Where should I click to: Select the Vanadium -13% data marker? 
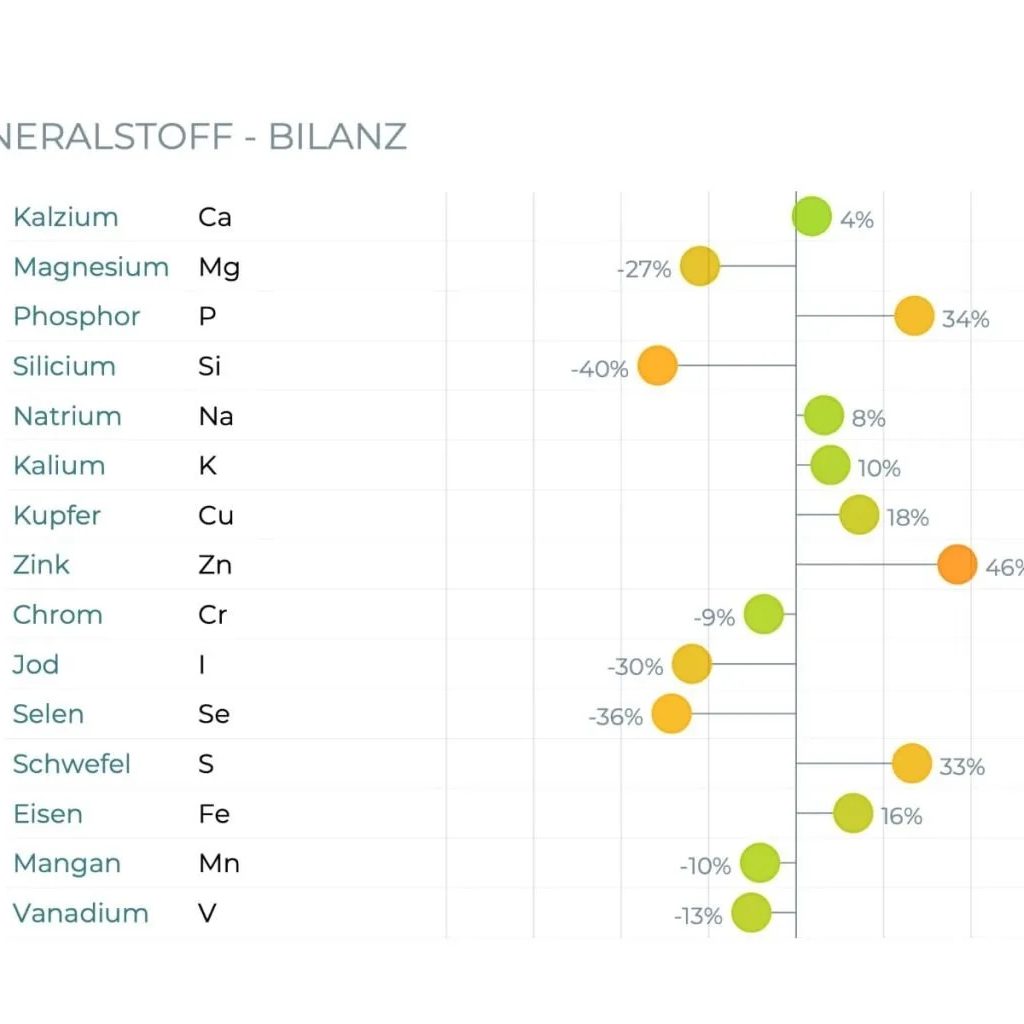coord(751,912)
